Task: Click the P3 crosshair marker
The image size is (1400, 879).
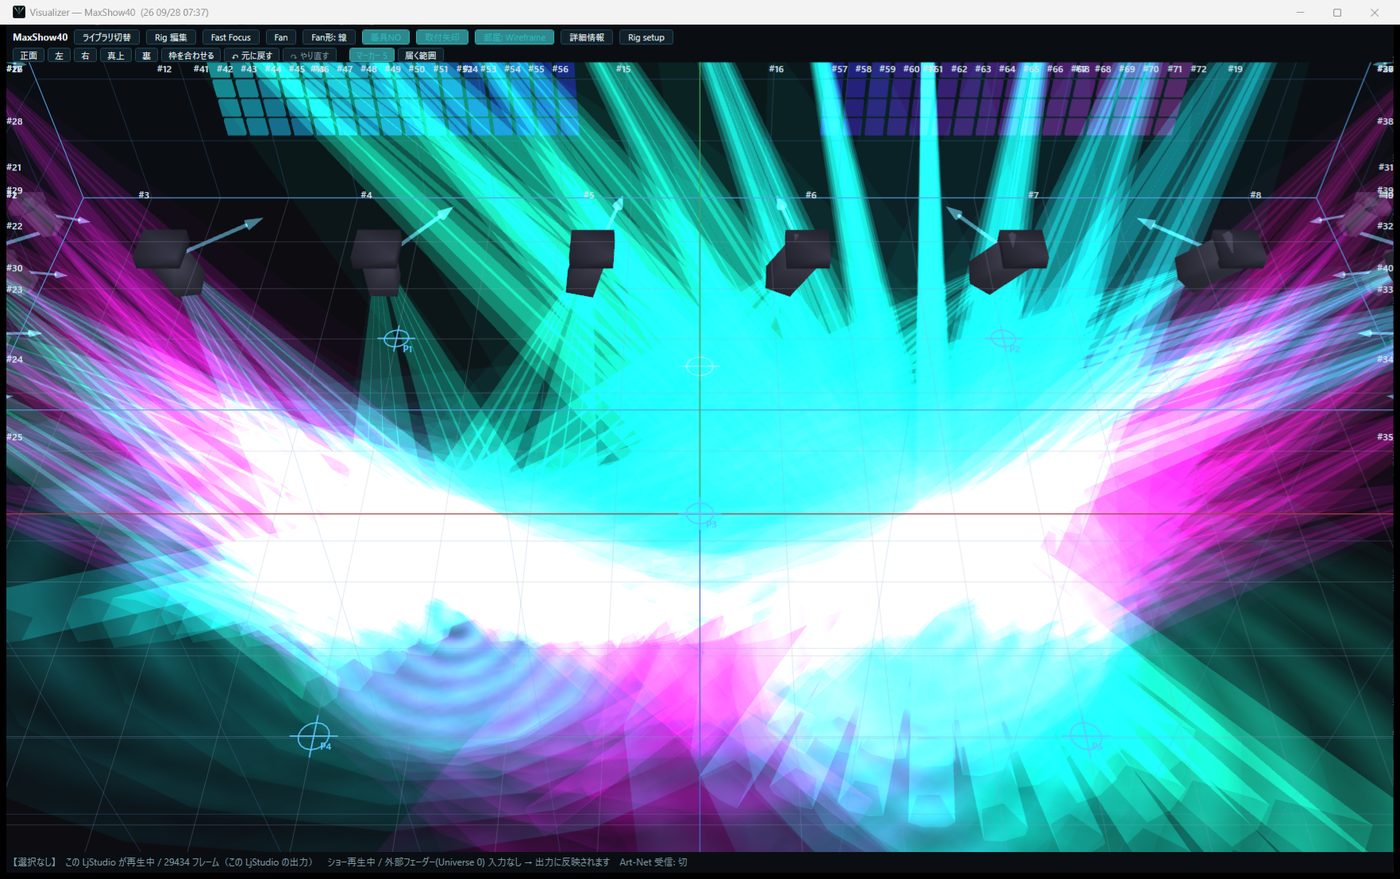Action: coord(699,514)
